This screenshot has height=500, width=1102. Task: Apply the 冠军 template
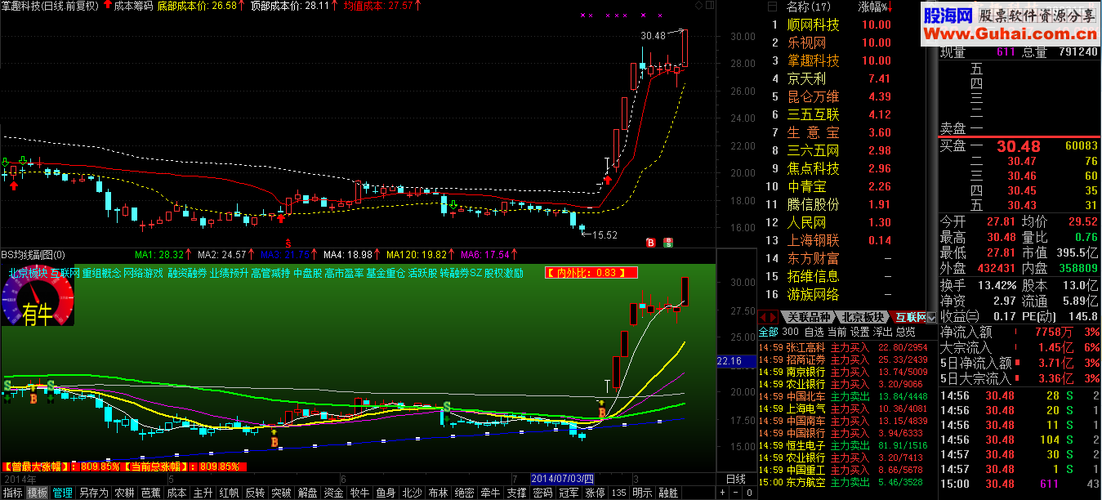[x=569, y=492]
